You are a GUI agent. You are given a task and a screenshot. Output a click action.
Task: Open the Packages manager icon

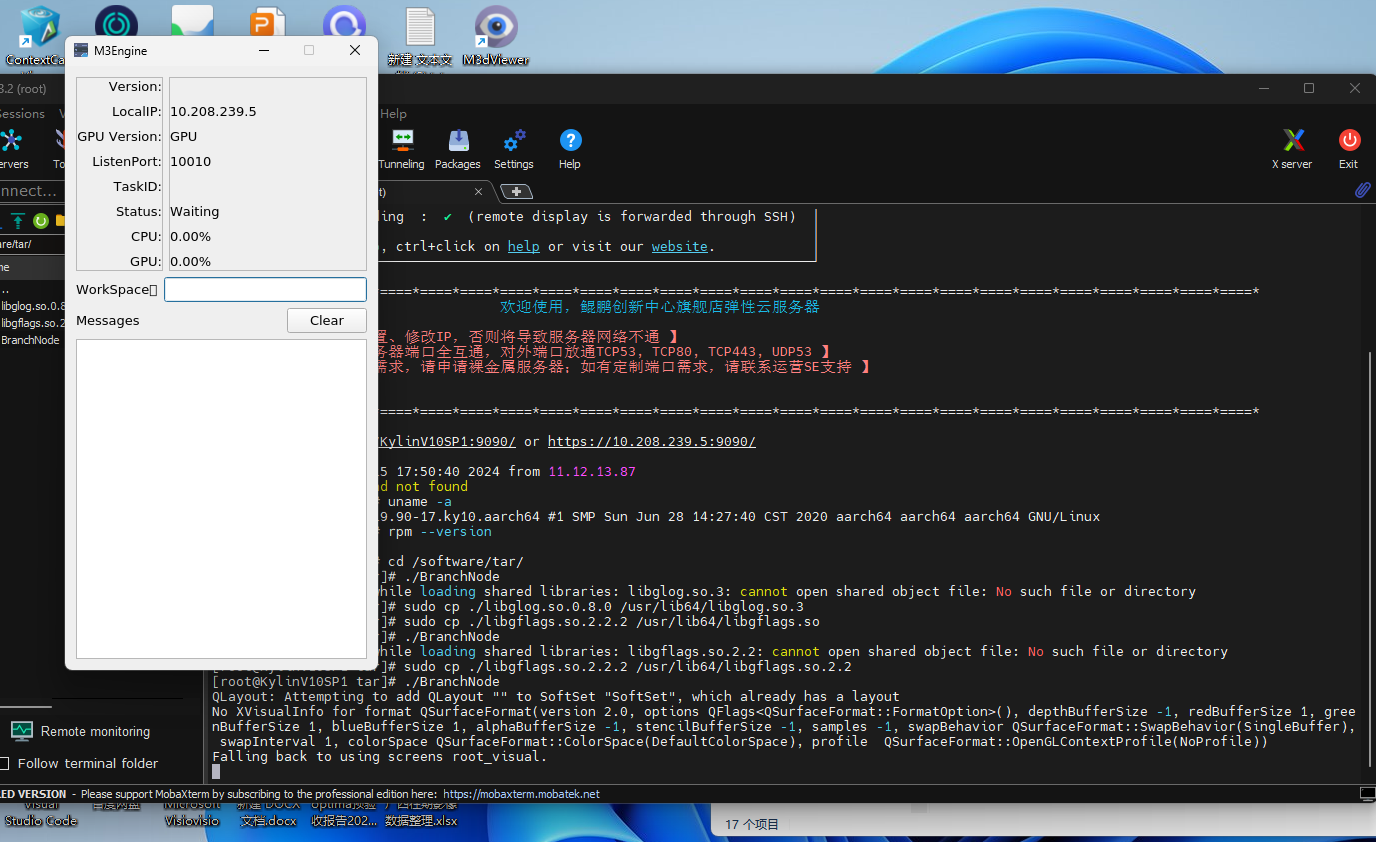tap(458, 148)
